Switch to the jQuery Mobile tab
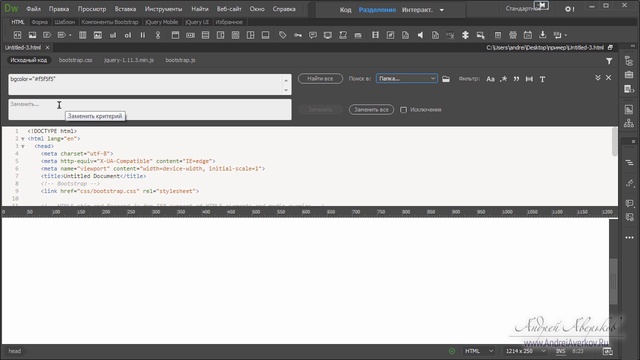 click(x=162, y=22)
